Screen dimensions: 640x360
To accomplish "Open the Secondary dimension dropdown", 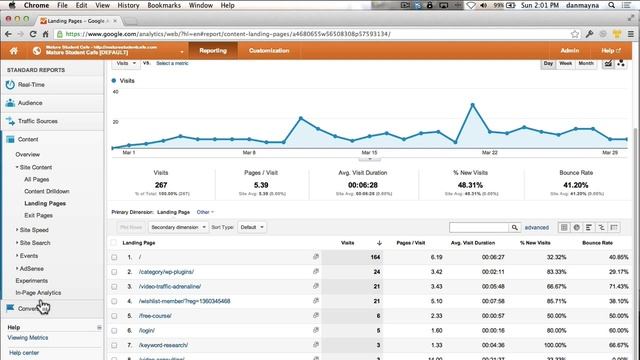I will pyautogui.click(x=178, y=227).
